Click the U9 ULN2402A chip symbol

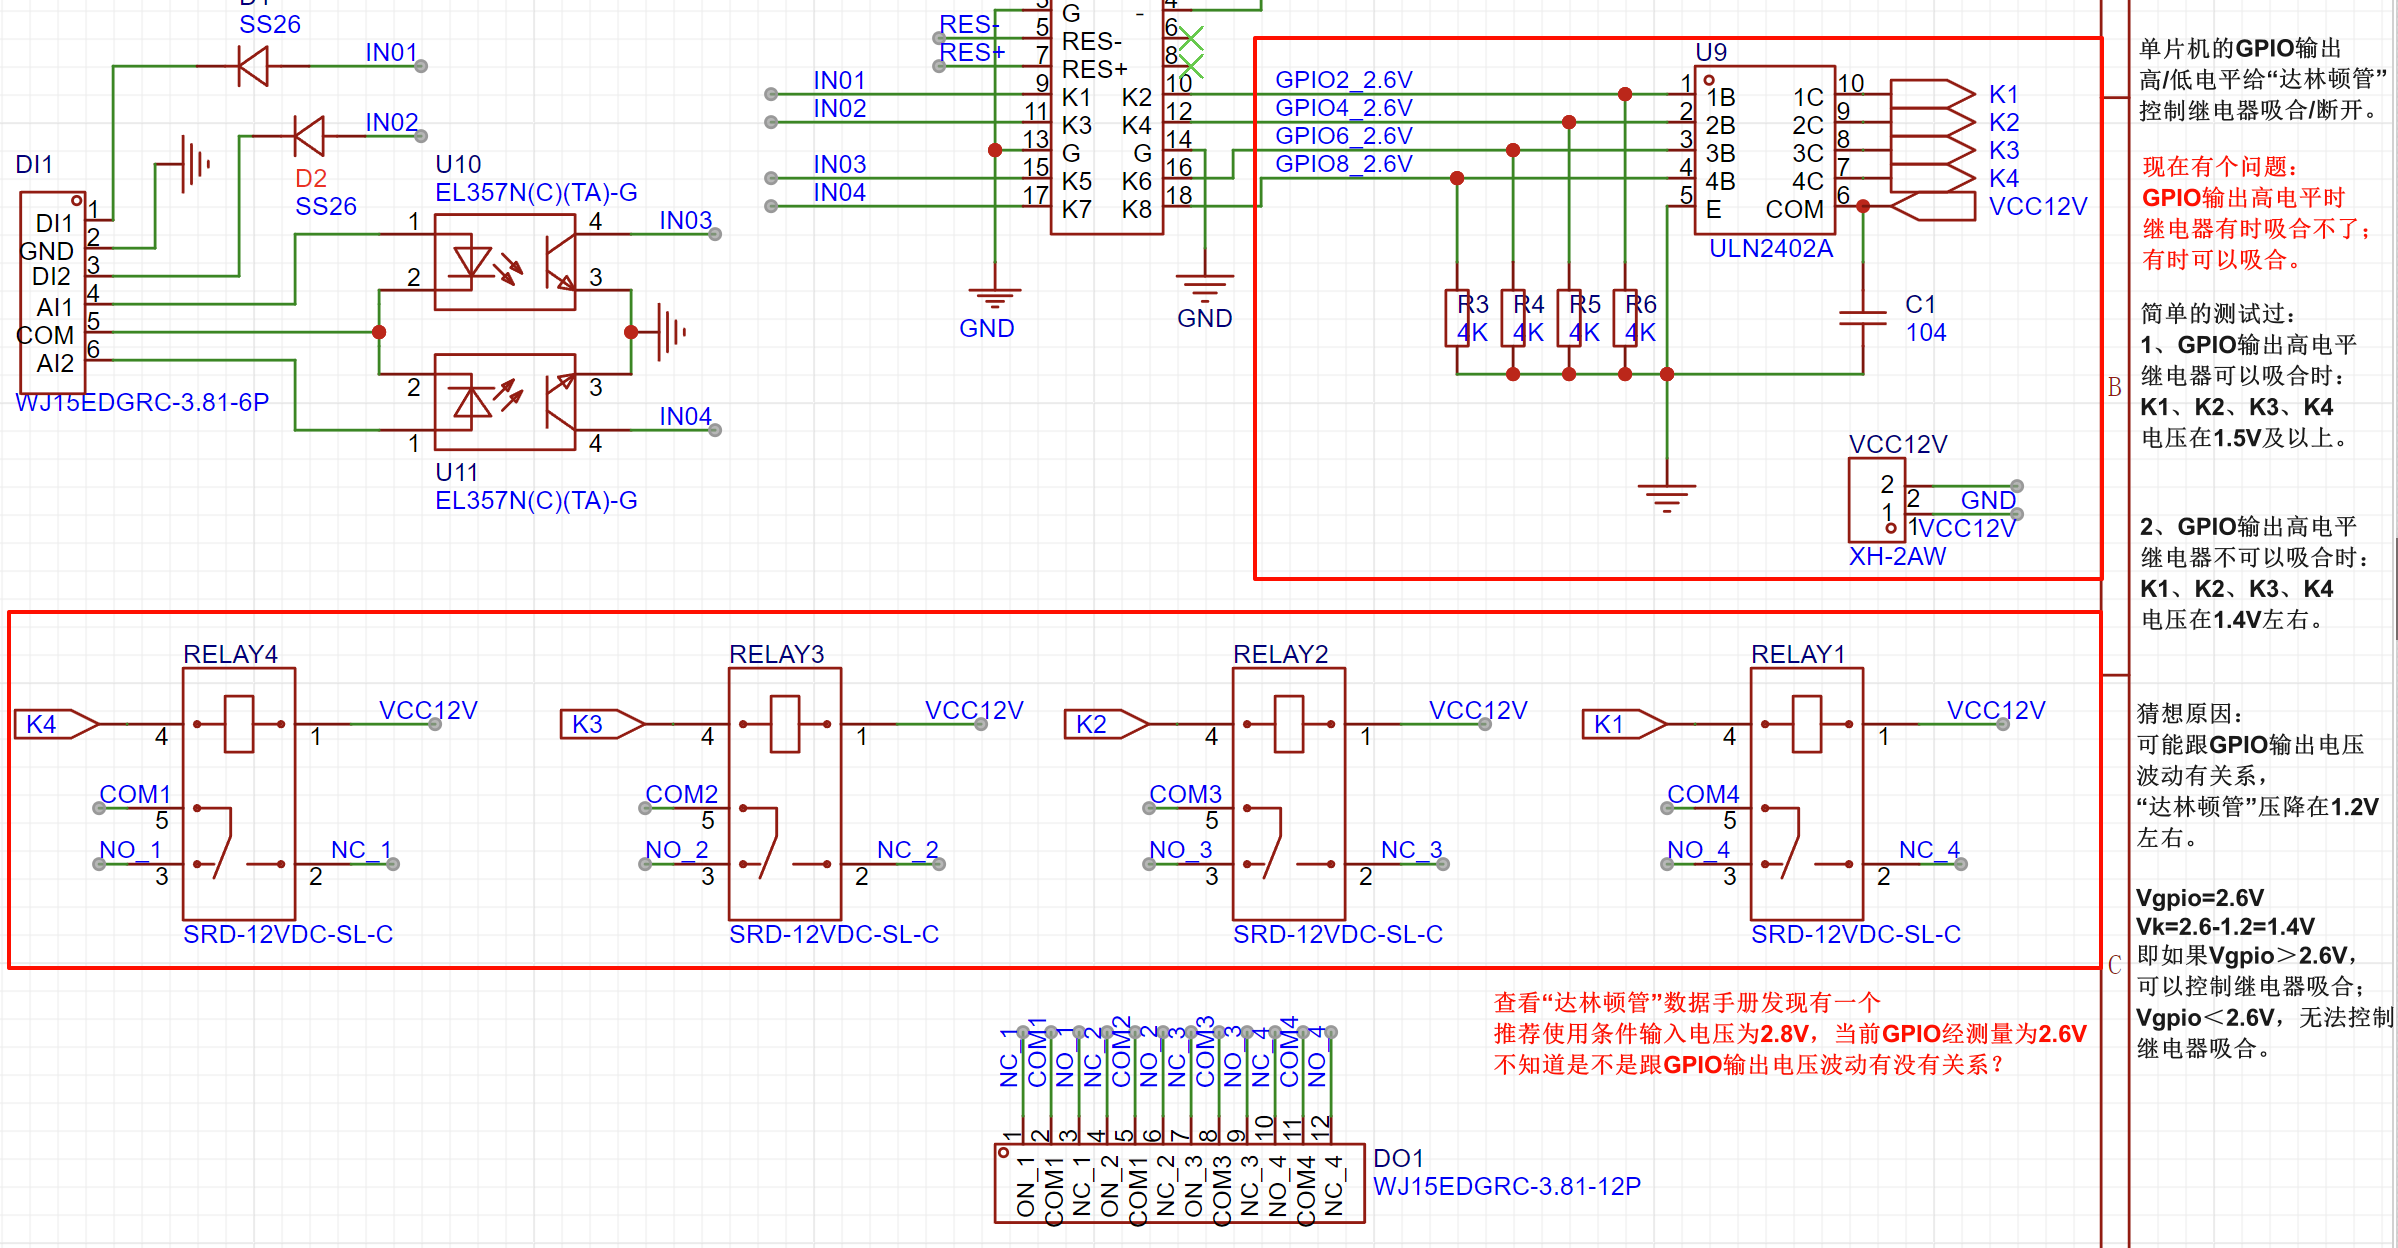tap(1764, 150)
